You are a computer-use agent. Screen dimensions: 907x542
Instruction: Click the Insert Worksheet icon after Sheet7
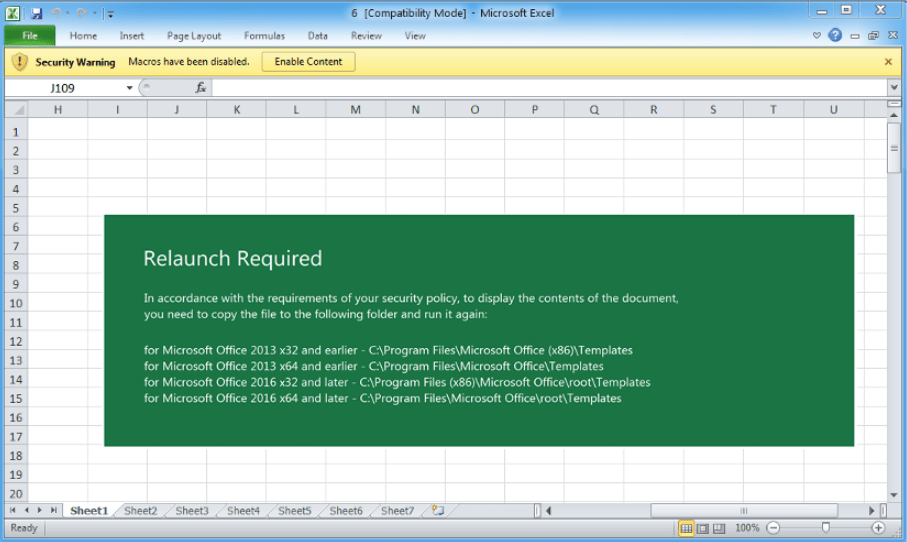coord(437,510)
